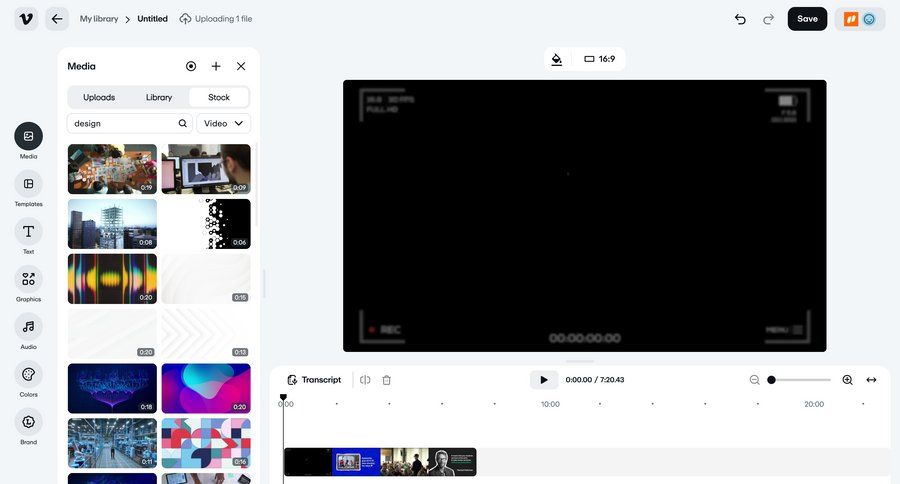Select the 0:11 factory floor stock clip
Image resolution: width=900 pixels, height=484 pixels.
pos(112,443)
